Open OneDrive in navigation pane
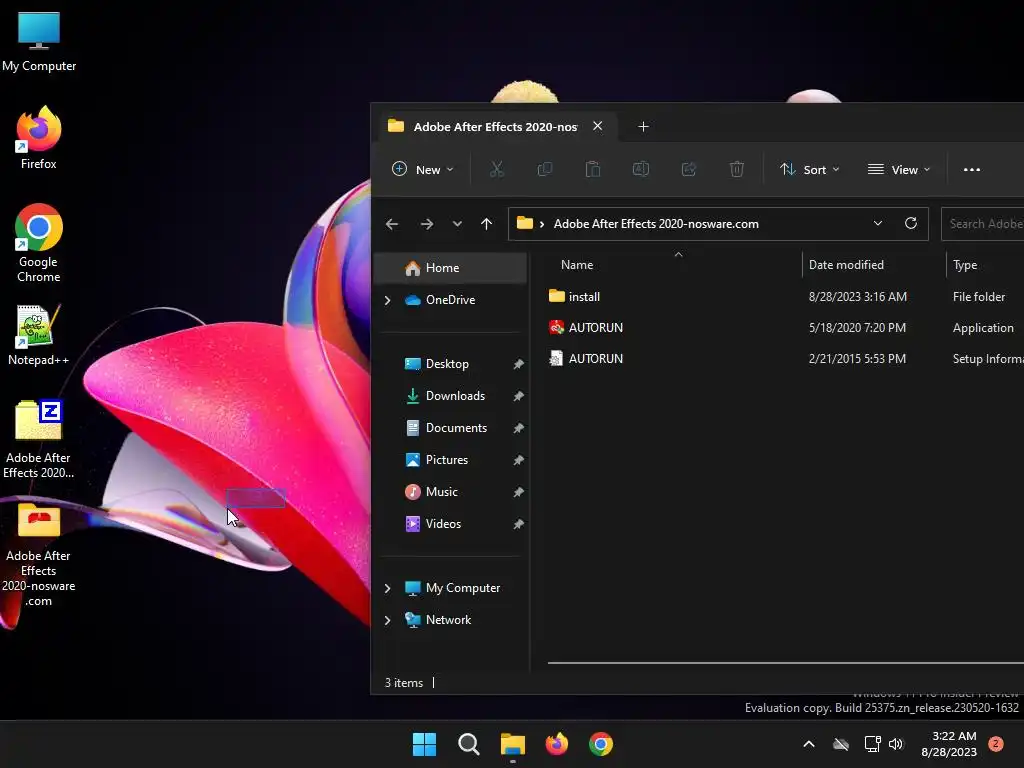The height and width of the screenshot is (768, 1024). pos(451,300)
